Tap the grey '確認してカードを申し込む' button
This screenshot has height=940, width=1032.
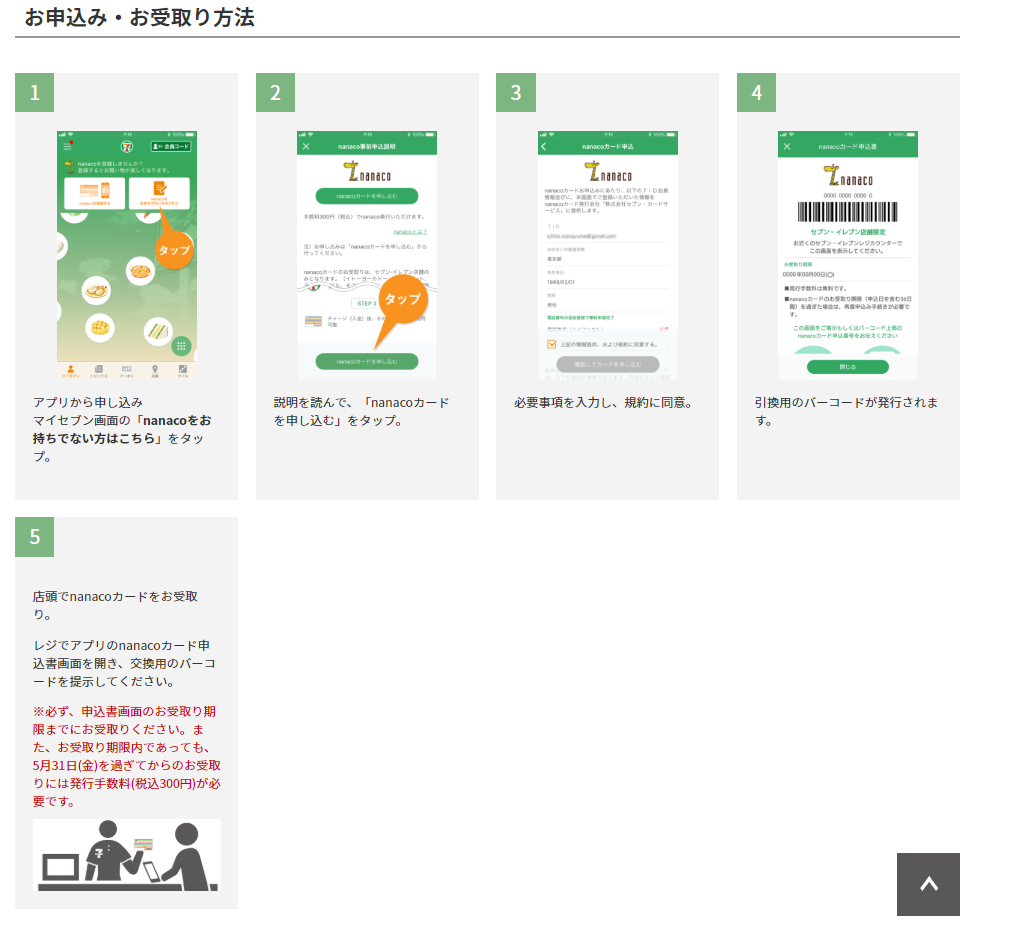(607, 364)
